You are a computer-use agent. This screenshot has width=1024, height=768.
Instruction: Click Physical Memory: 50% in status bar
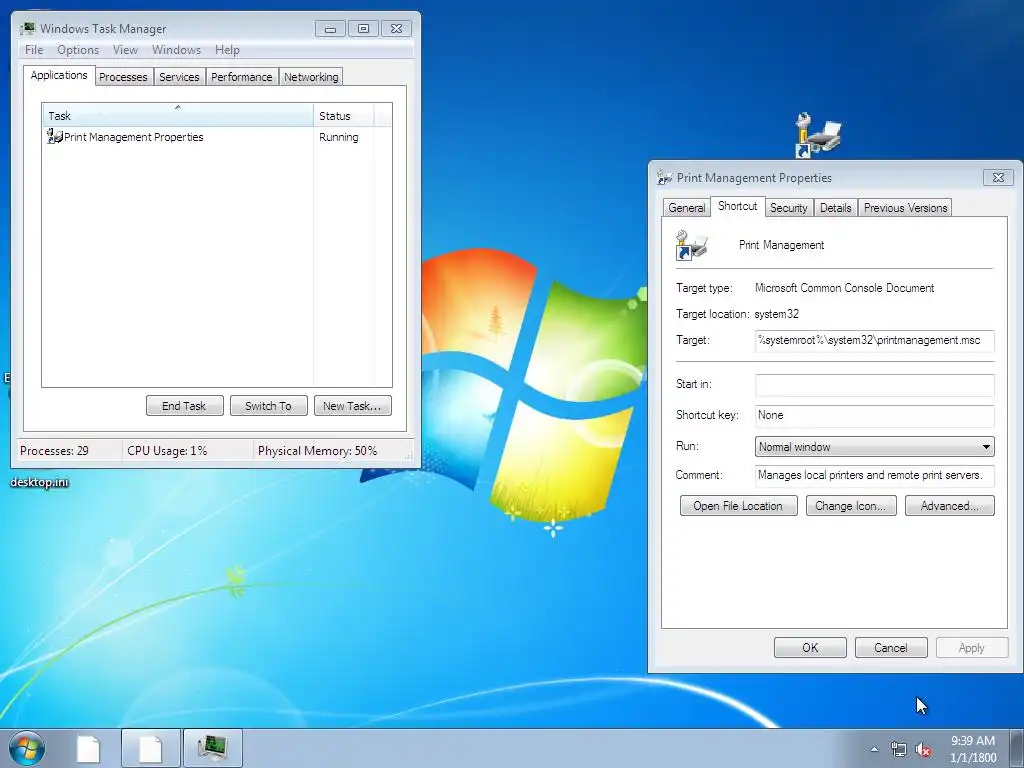click(317, 451)
